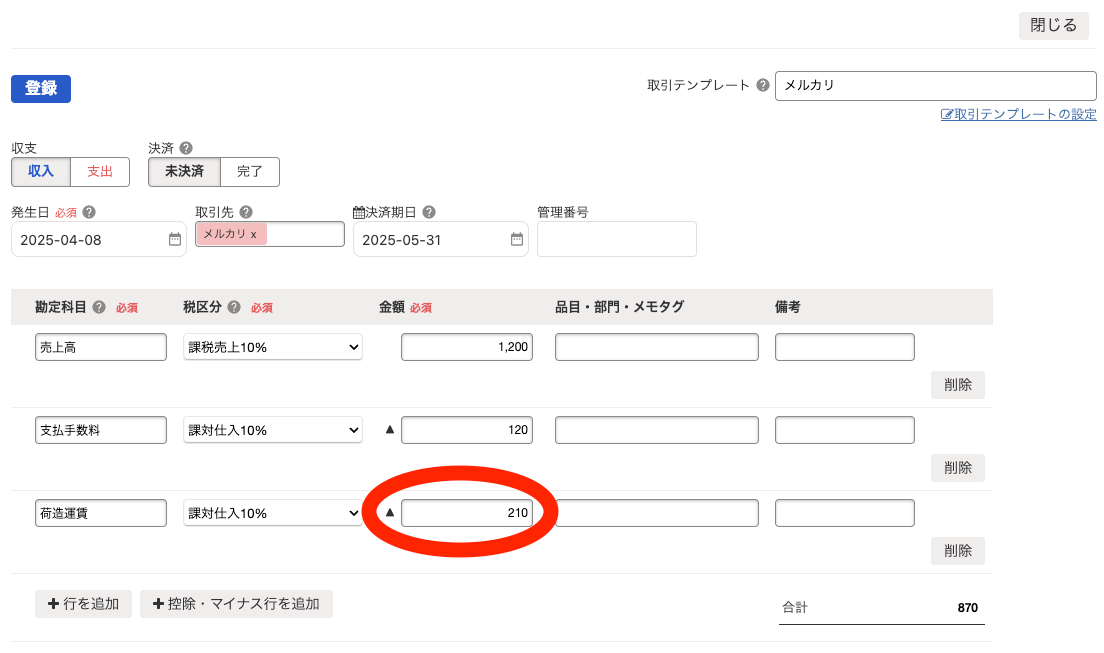Image resolution: width=1104 pixels, height=653 pixels.
Task: Click inside the 管理番号 input field
Action: [616, 239]
